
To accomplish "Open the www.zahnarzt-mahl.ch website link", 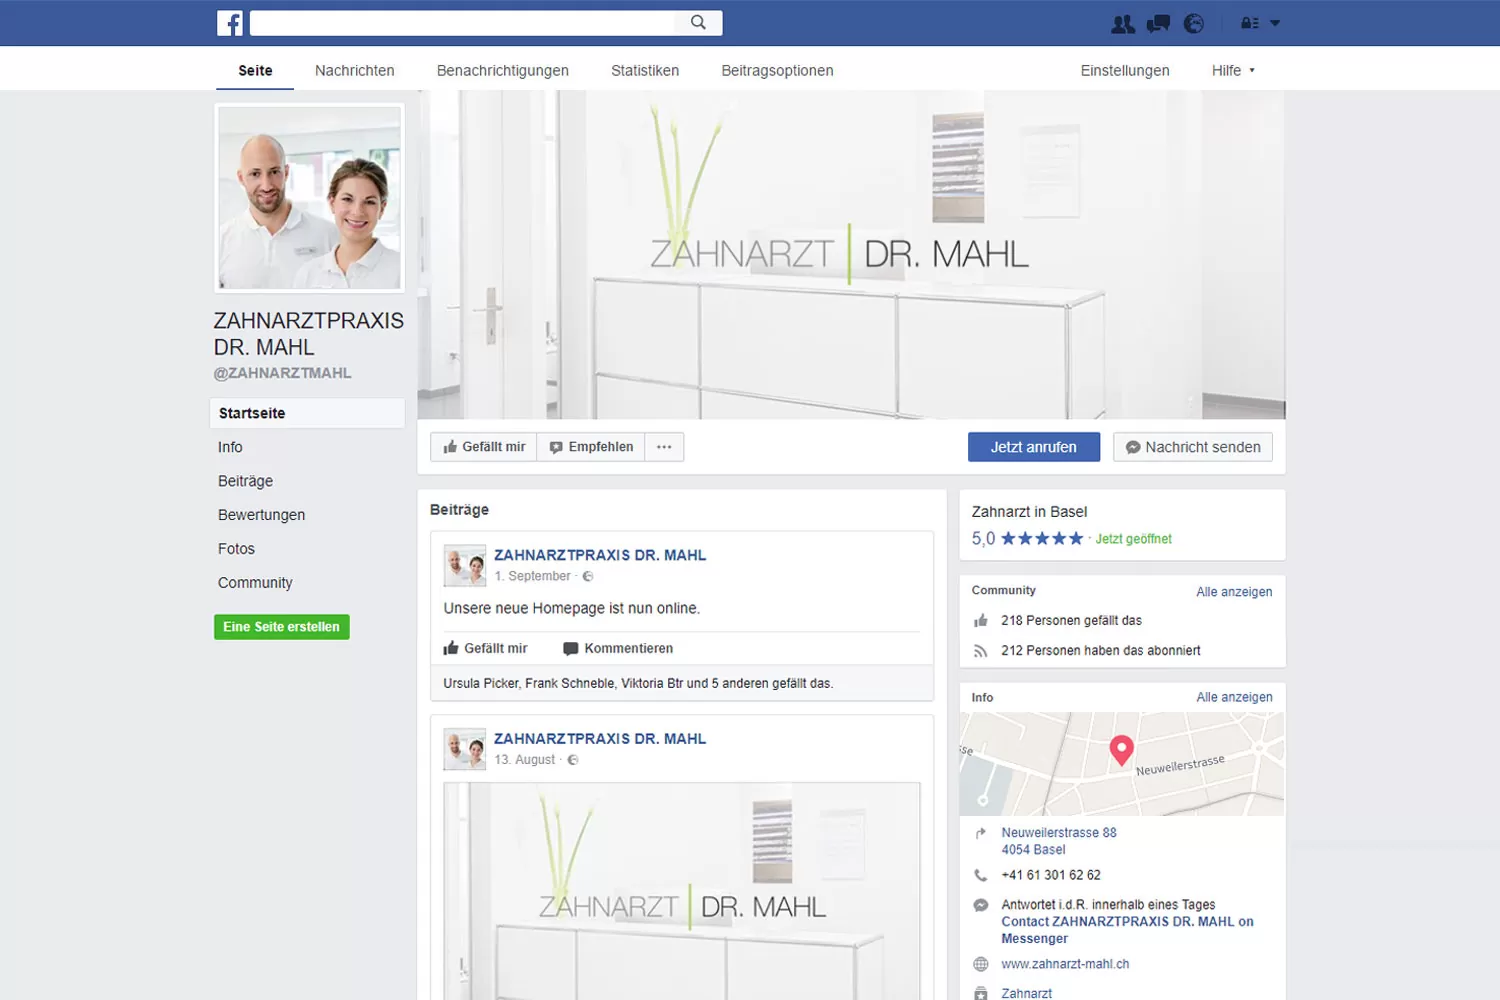I will click(1065, 964).
